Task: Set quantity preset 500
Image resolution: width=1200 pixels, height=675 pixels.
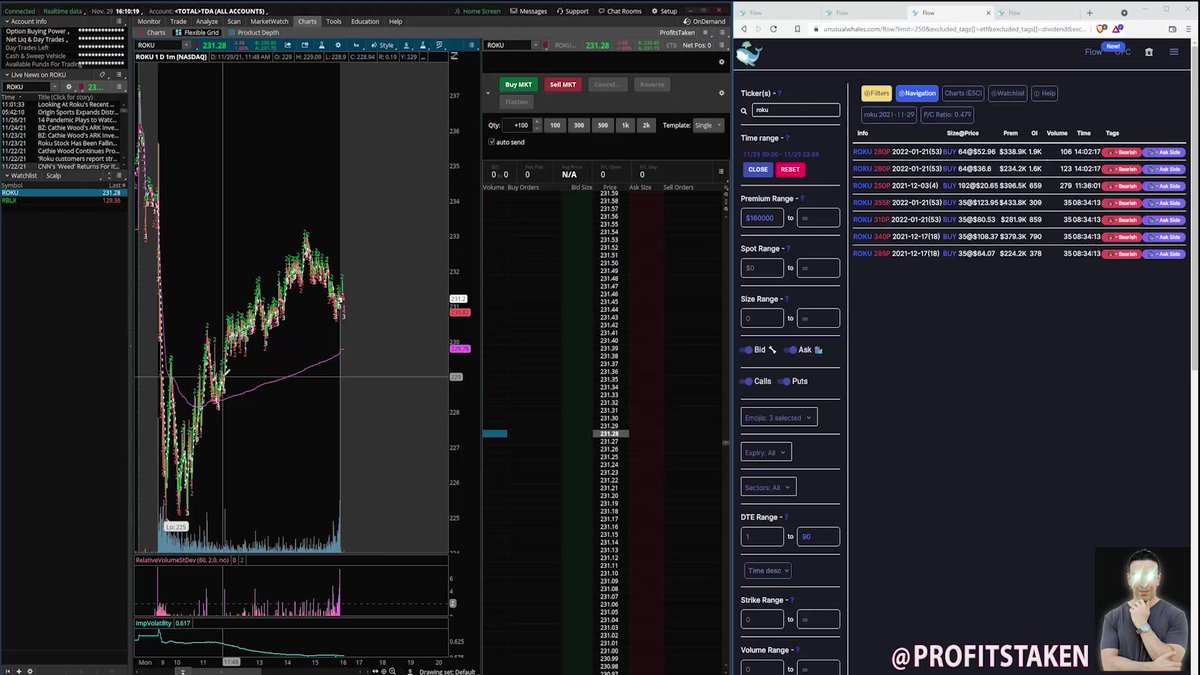Action: click(602, 125)
